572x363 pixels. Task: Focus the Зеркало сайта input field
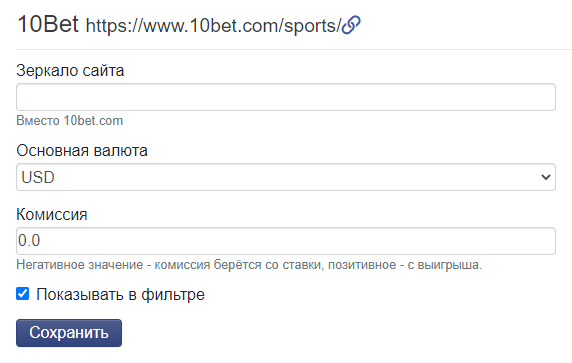click(286, 97)
